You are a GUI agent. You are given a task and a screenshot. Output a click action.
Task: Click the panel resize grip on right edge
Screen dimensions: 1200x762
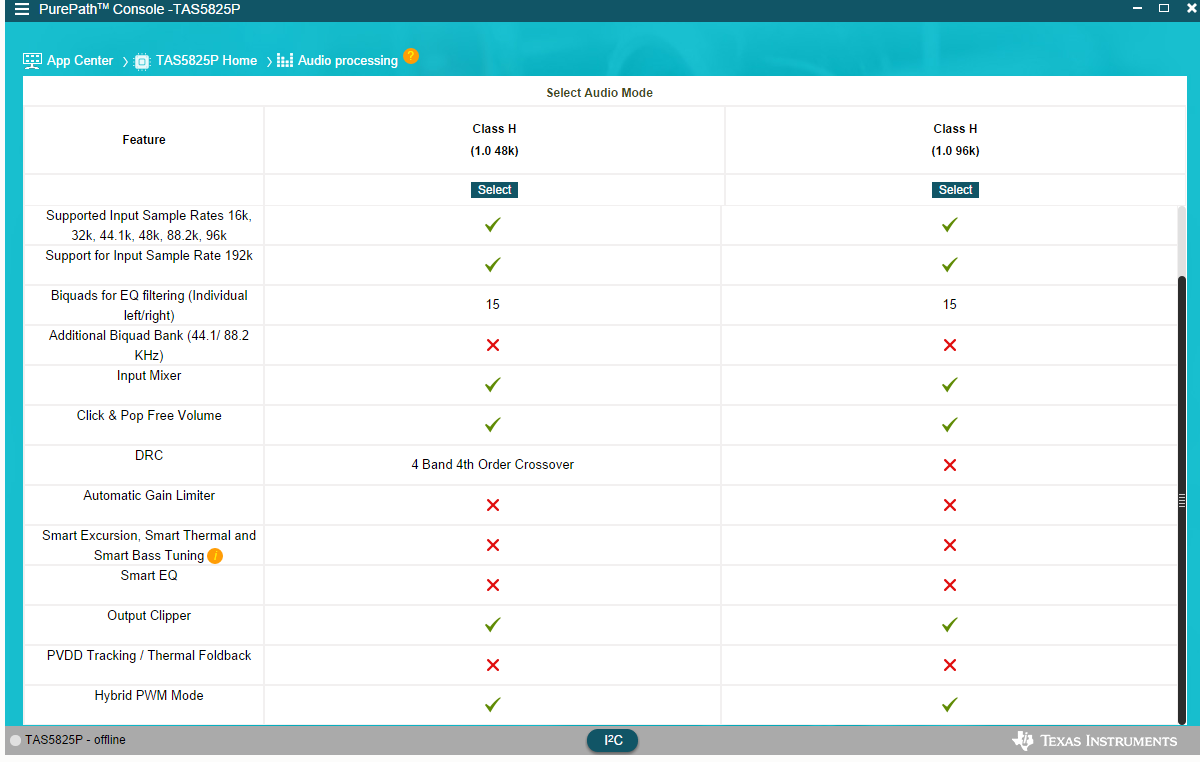coord(1181,501)
